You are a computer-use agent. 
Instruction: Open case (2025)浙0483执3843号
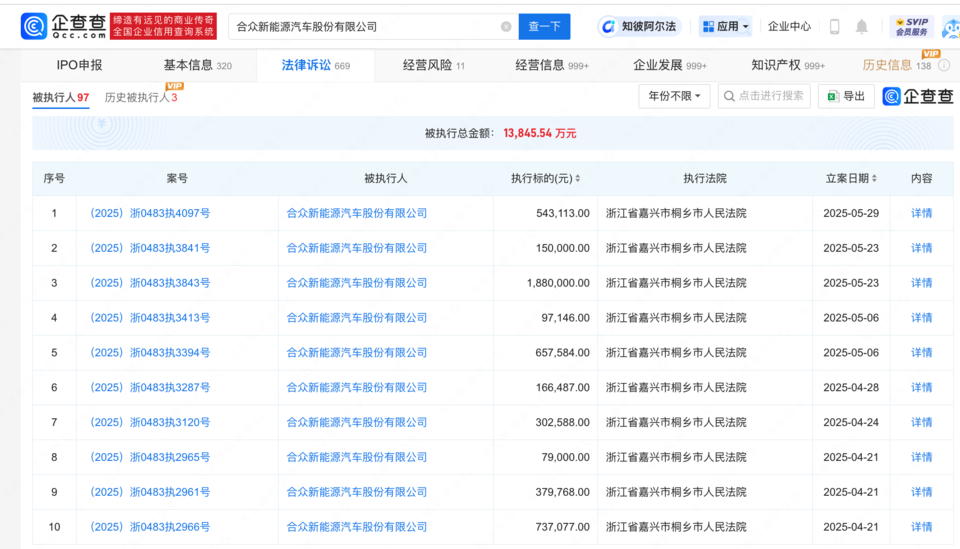(150, 283)
